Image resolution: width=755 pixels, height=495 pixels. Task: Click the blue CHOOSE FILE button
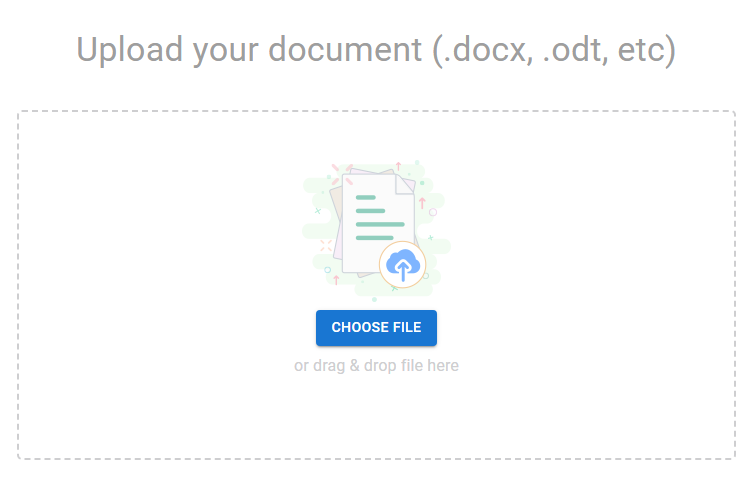[x=376, y=328]
